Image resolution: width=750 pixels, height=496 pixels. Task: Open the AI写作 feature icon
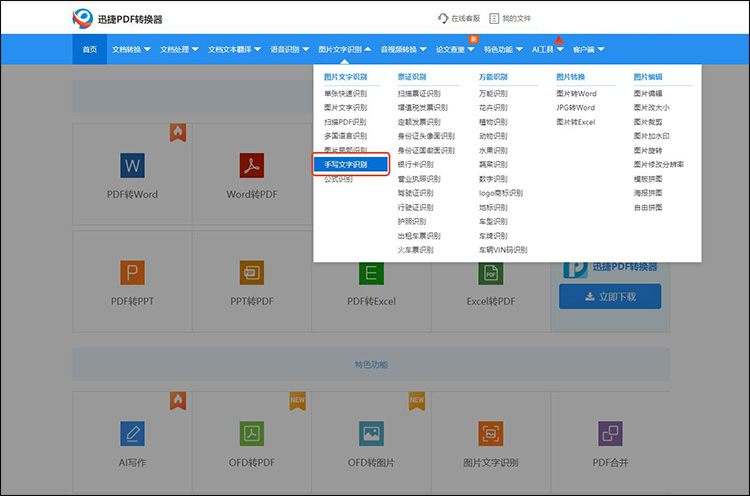coord(132,433)
